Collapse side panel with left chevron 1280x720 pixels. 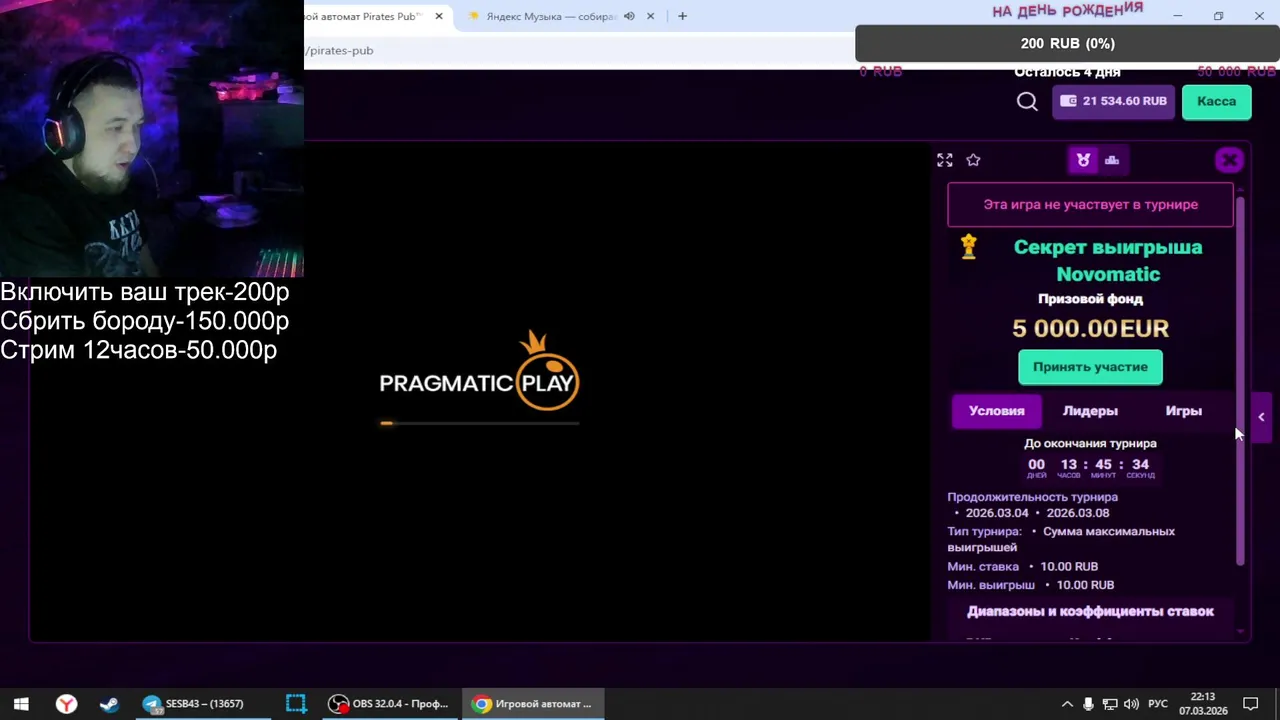pyautogui.click(x=1261, y=417)
